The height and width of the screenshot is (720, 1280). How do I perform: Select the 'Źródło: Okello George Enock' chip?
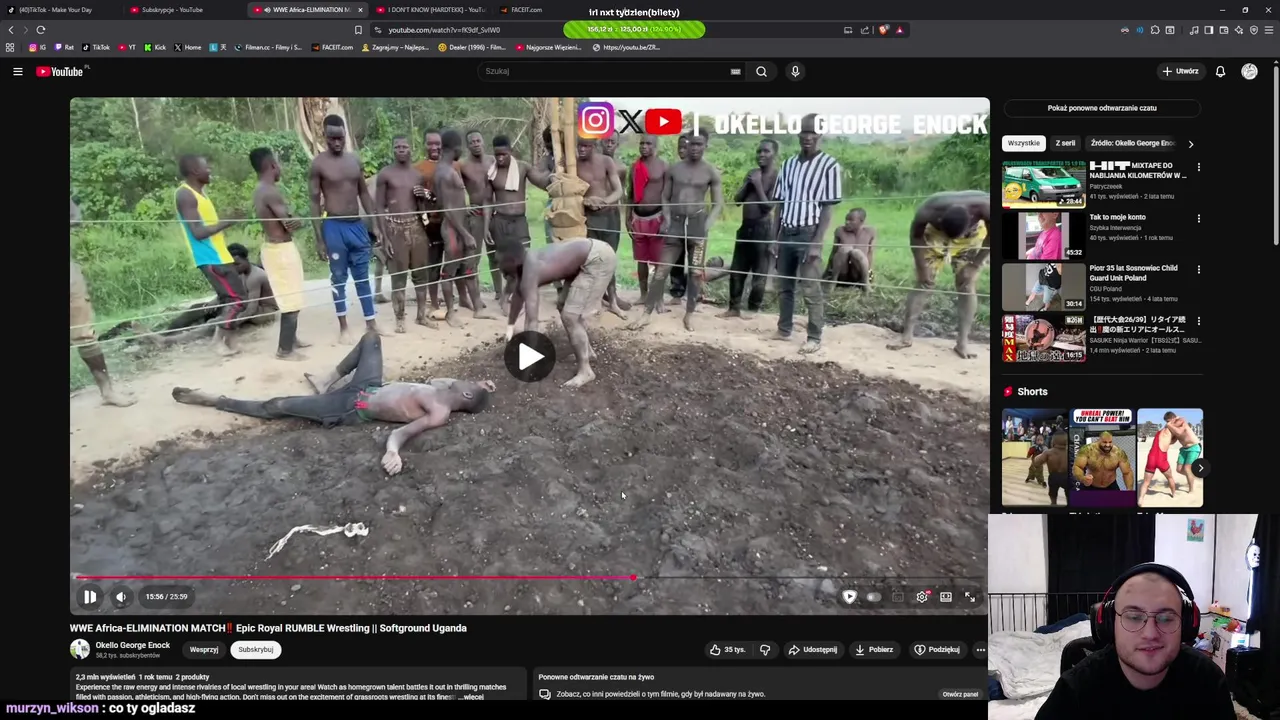1132,143
